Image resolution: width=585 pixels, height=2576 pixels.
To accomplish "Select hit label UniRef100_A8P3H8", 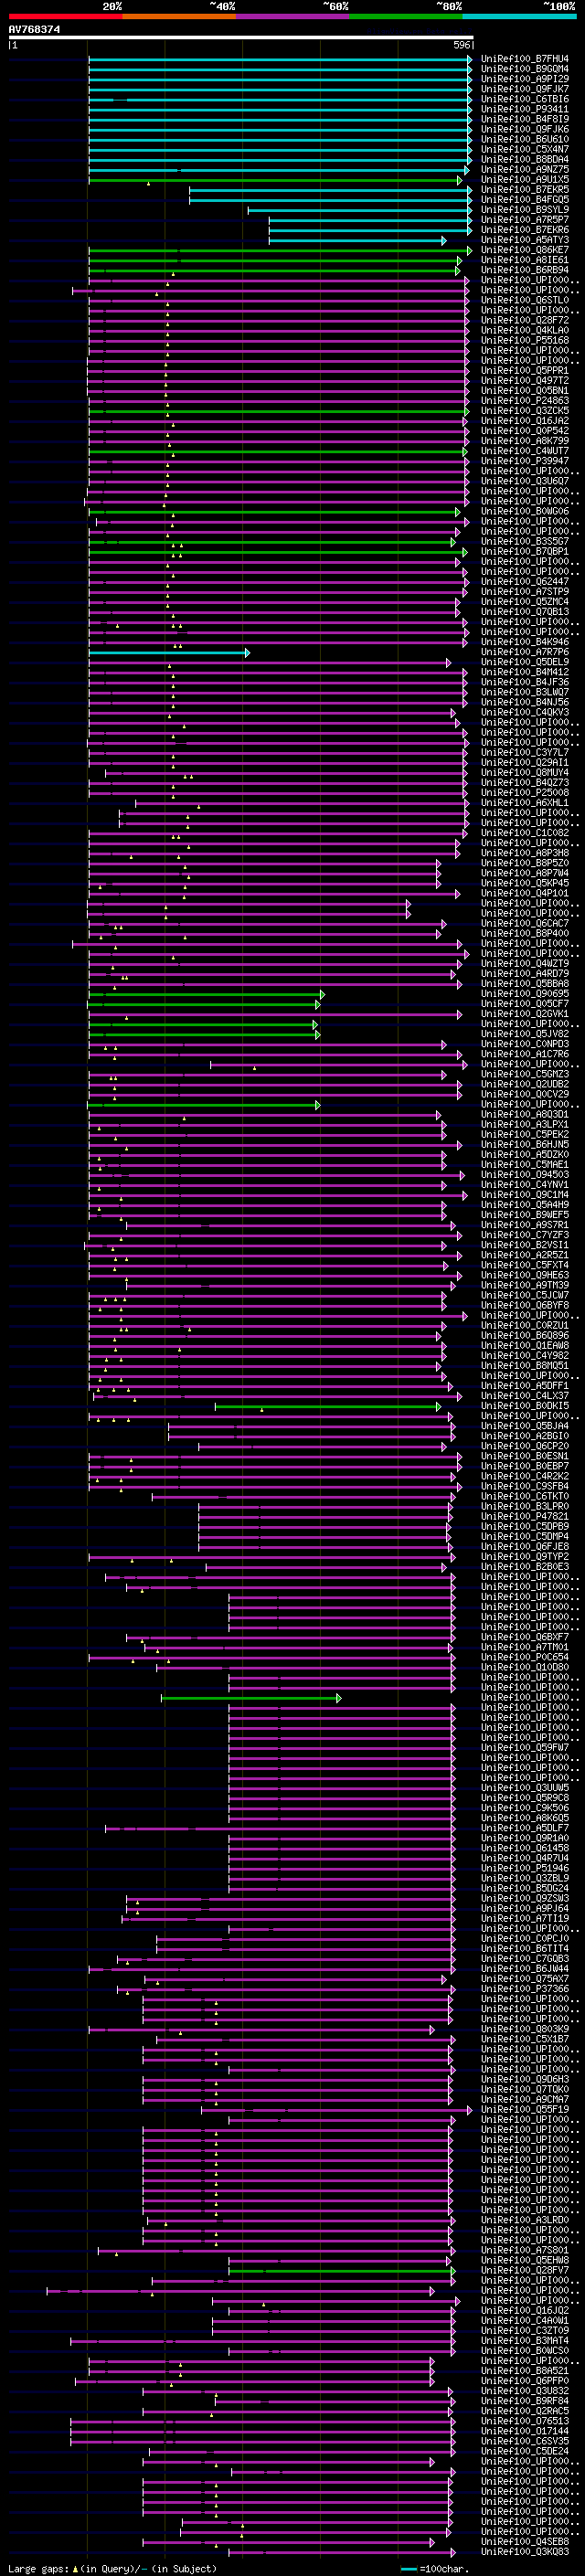I will [525, 853].
